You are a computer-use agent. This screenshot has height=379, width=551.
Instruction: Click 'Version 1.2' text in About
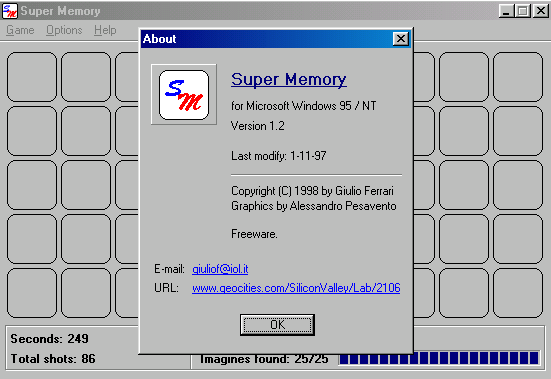point(258,126)
